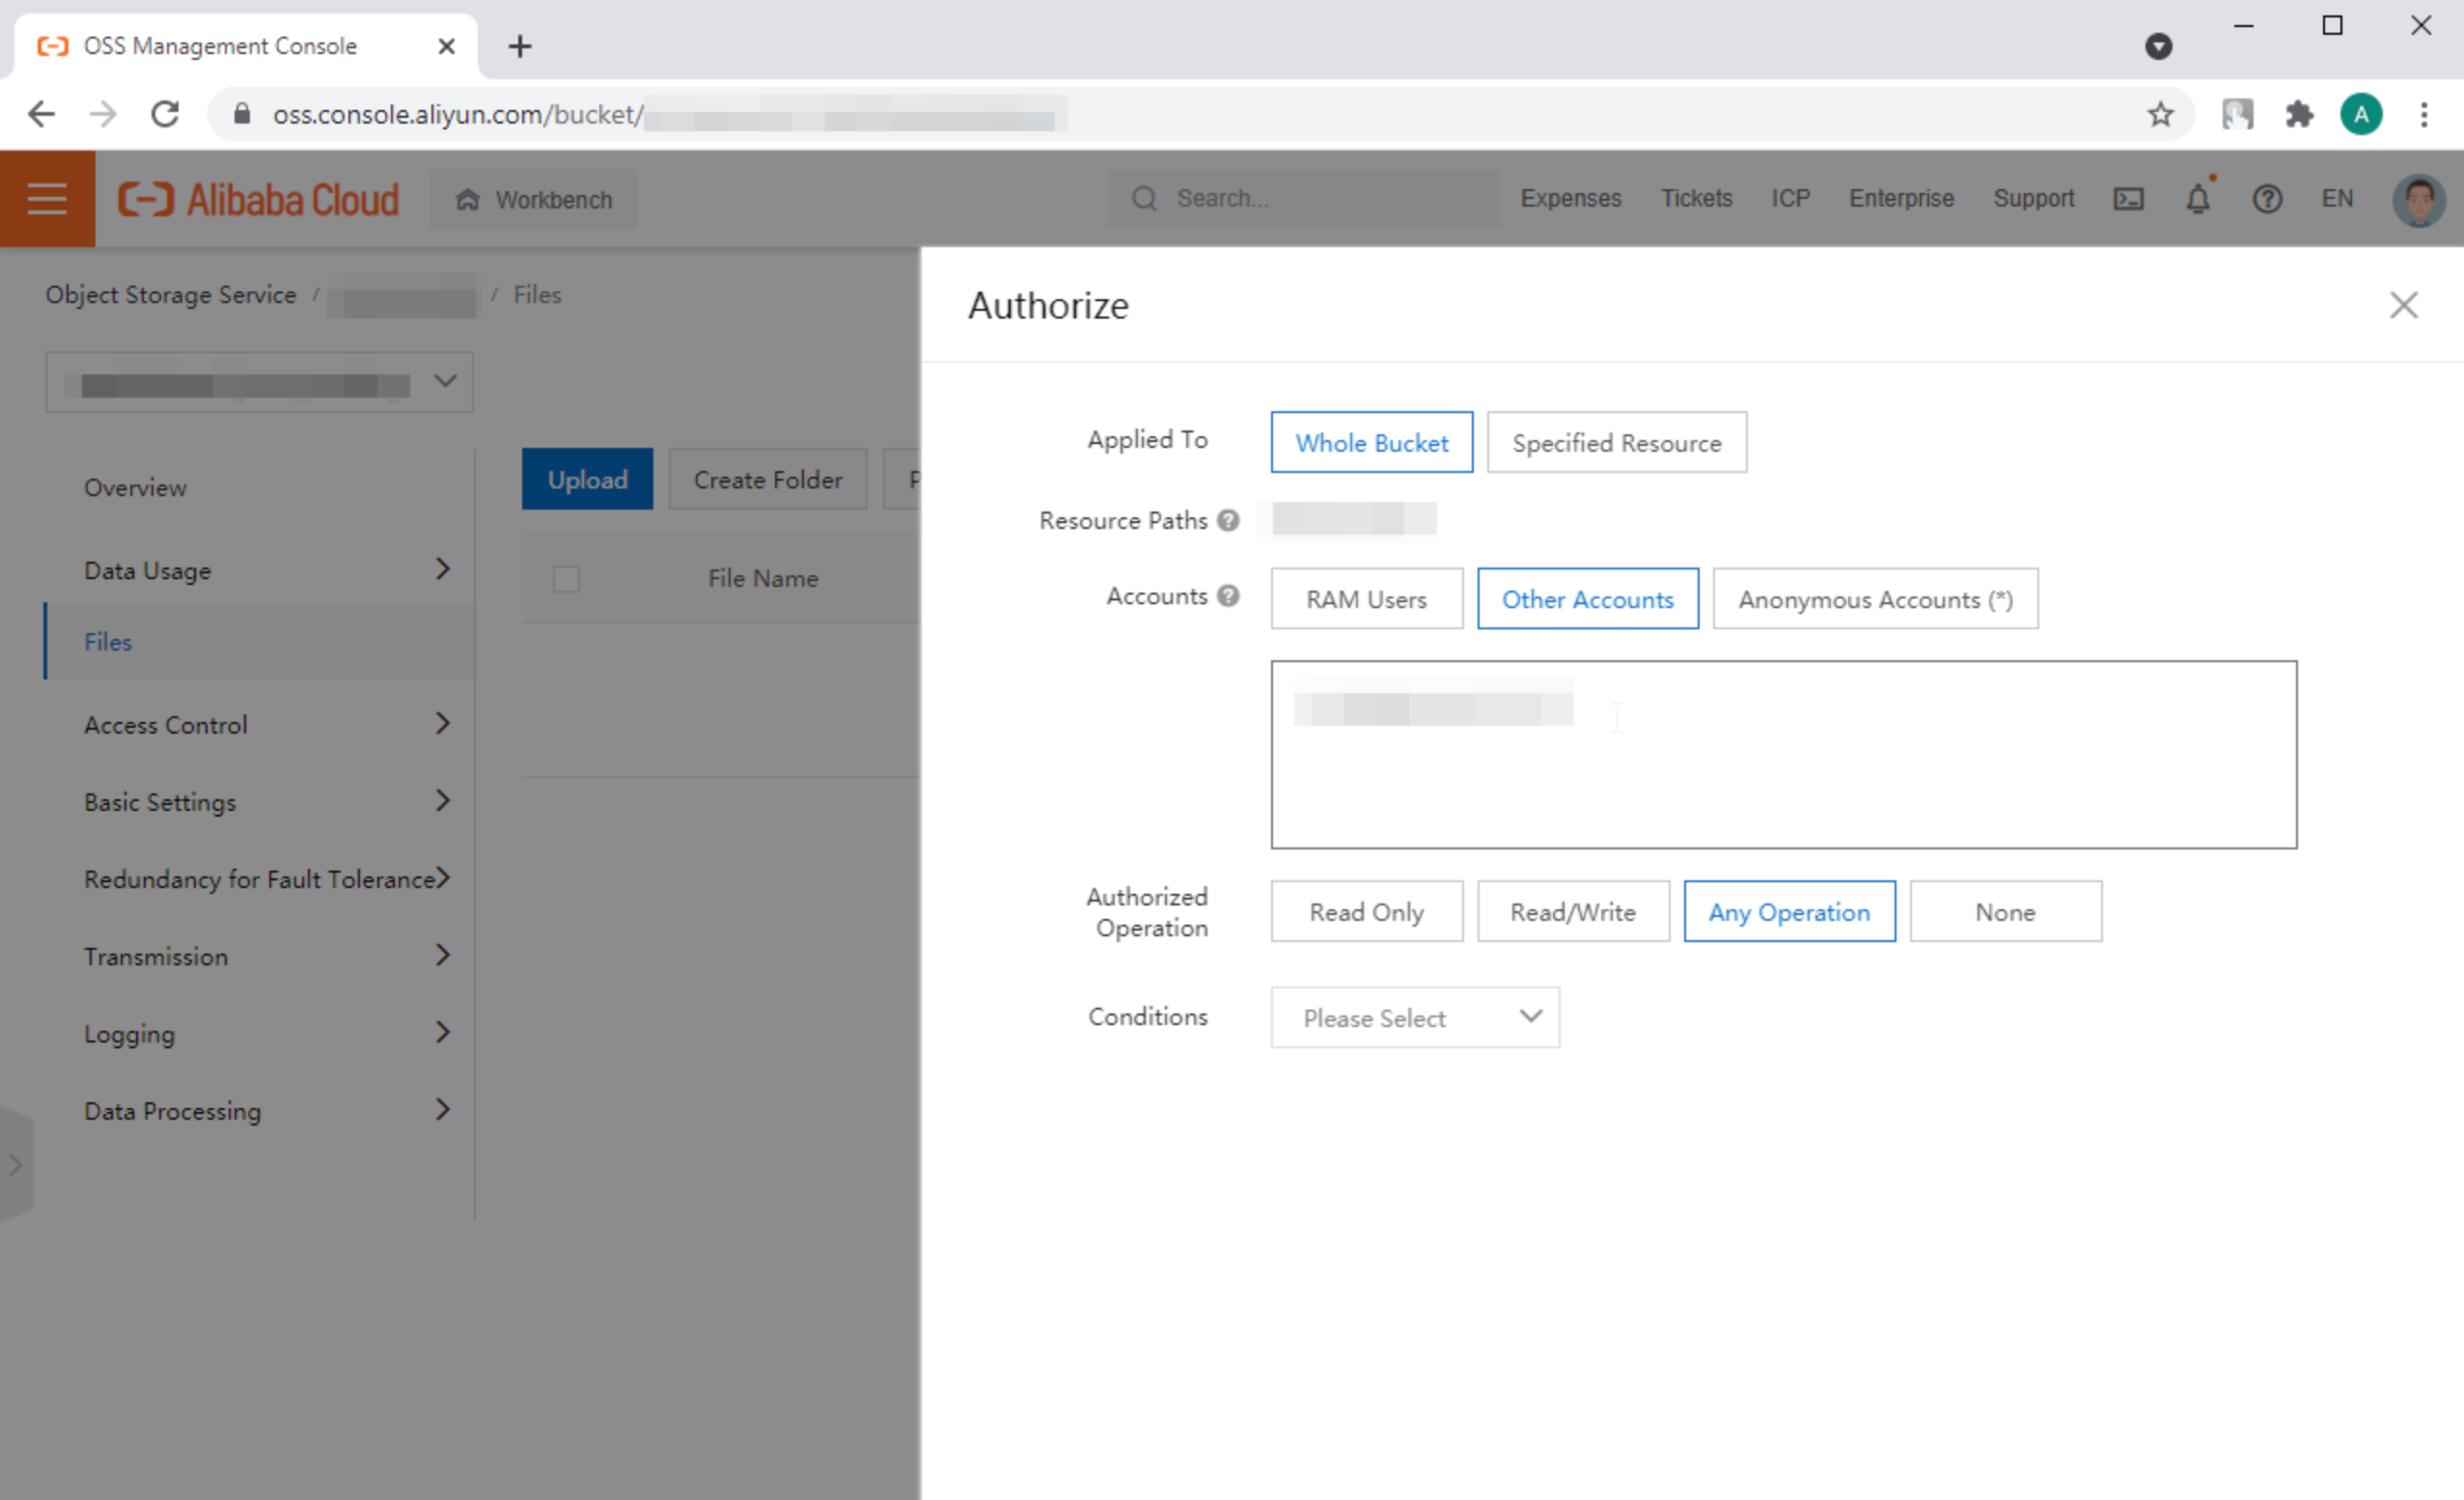
Task: Open Expenses in the top navigation
Action: (1570, 198)
